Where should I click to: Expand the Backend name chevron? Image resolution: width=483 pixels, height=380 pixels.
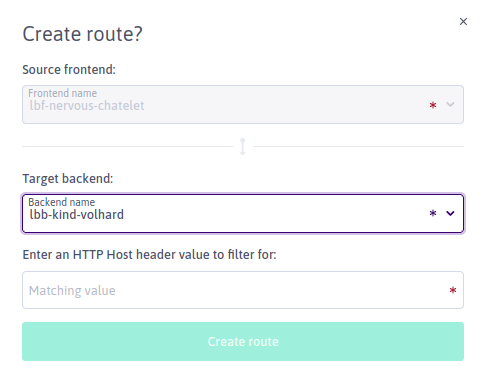coord(450,213)
